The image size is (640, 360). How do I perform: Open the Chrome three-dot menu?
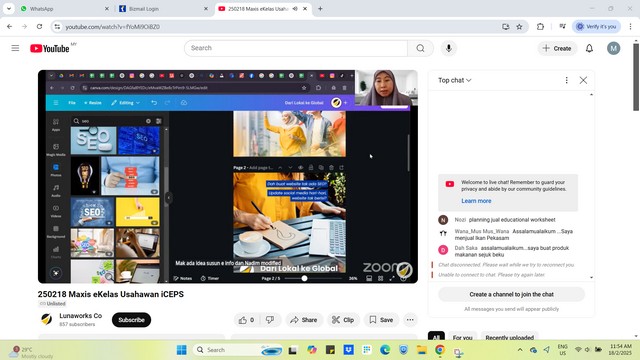click(630, 27)
